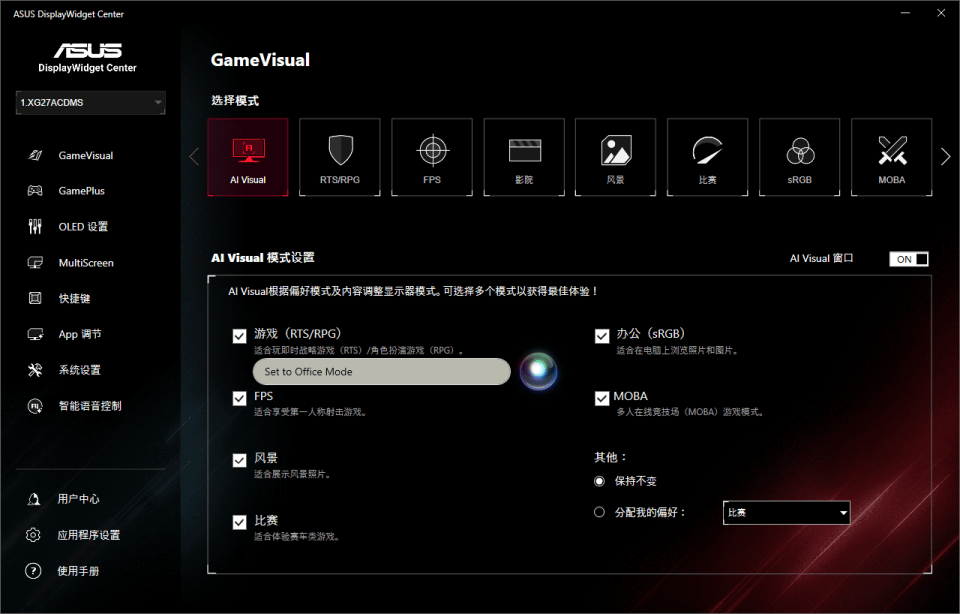Click the 其他： label
This screenshot has width=960, height=614.
click(610, 457)
